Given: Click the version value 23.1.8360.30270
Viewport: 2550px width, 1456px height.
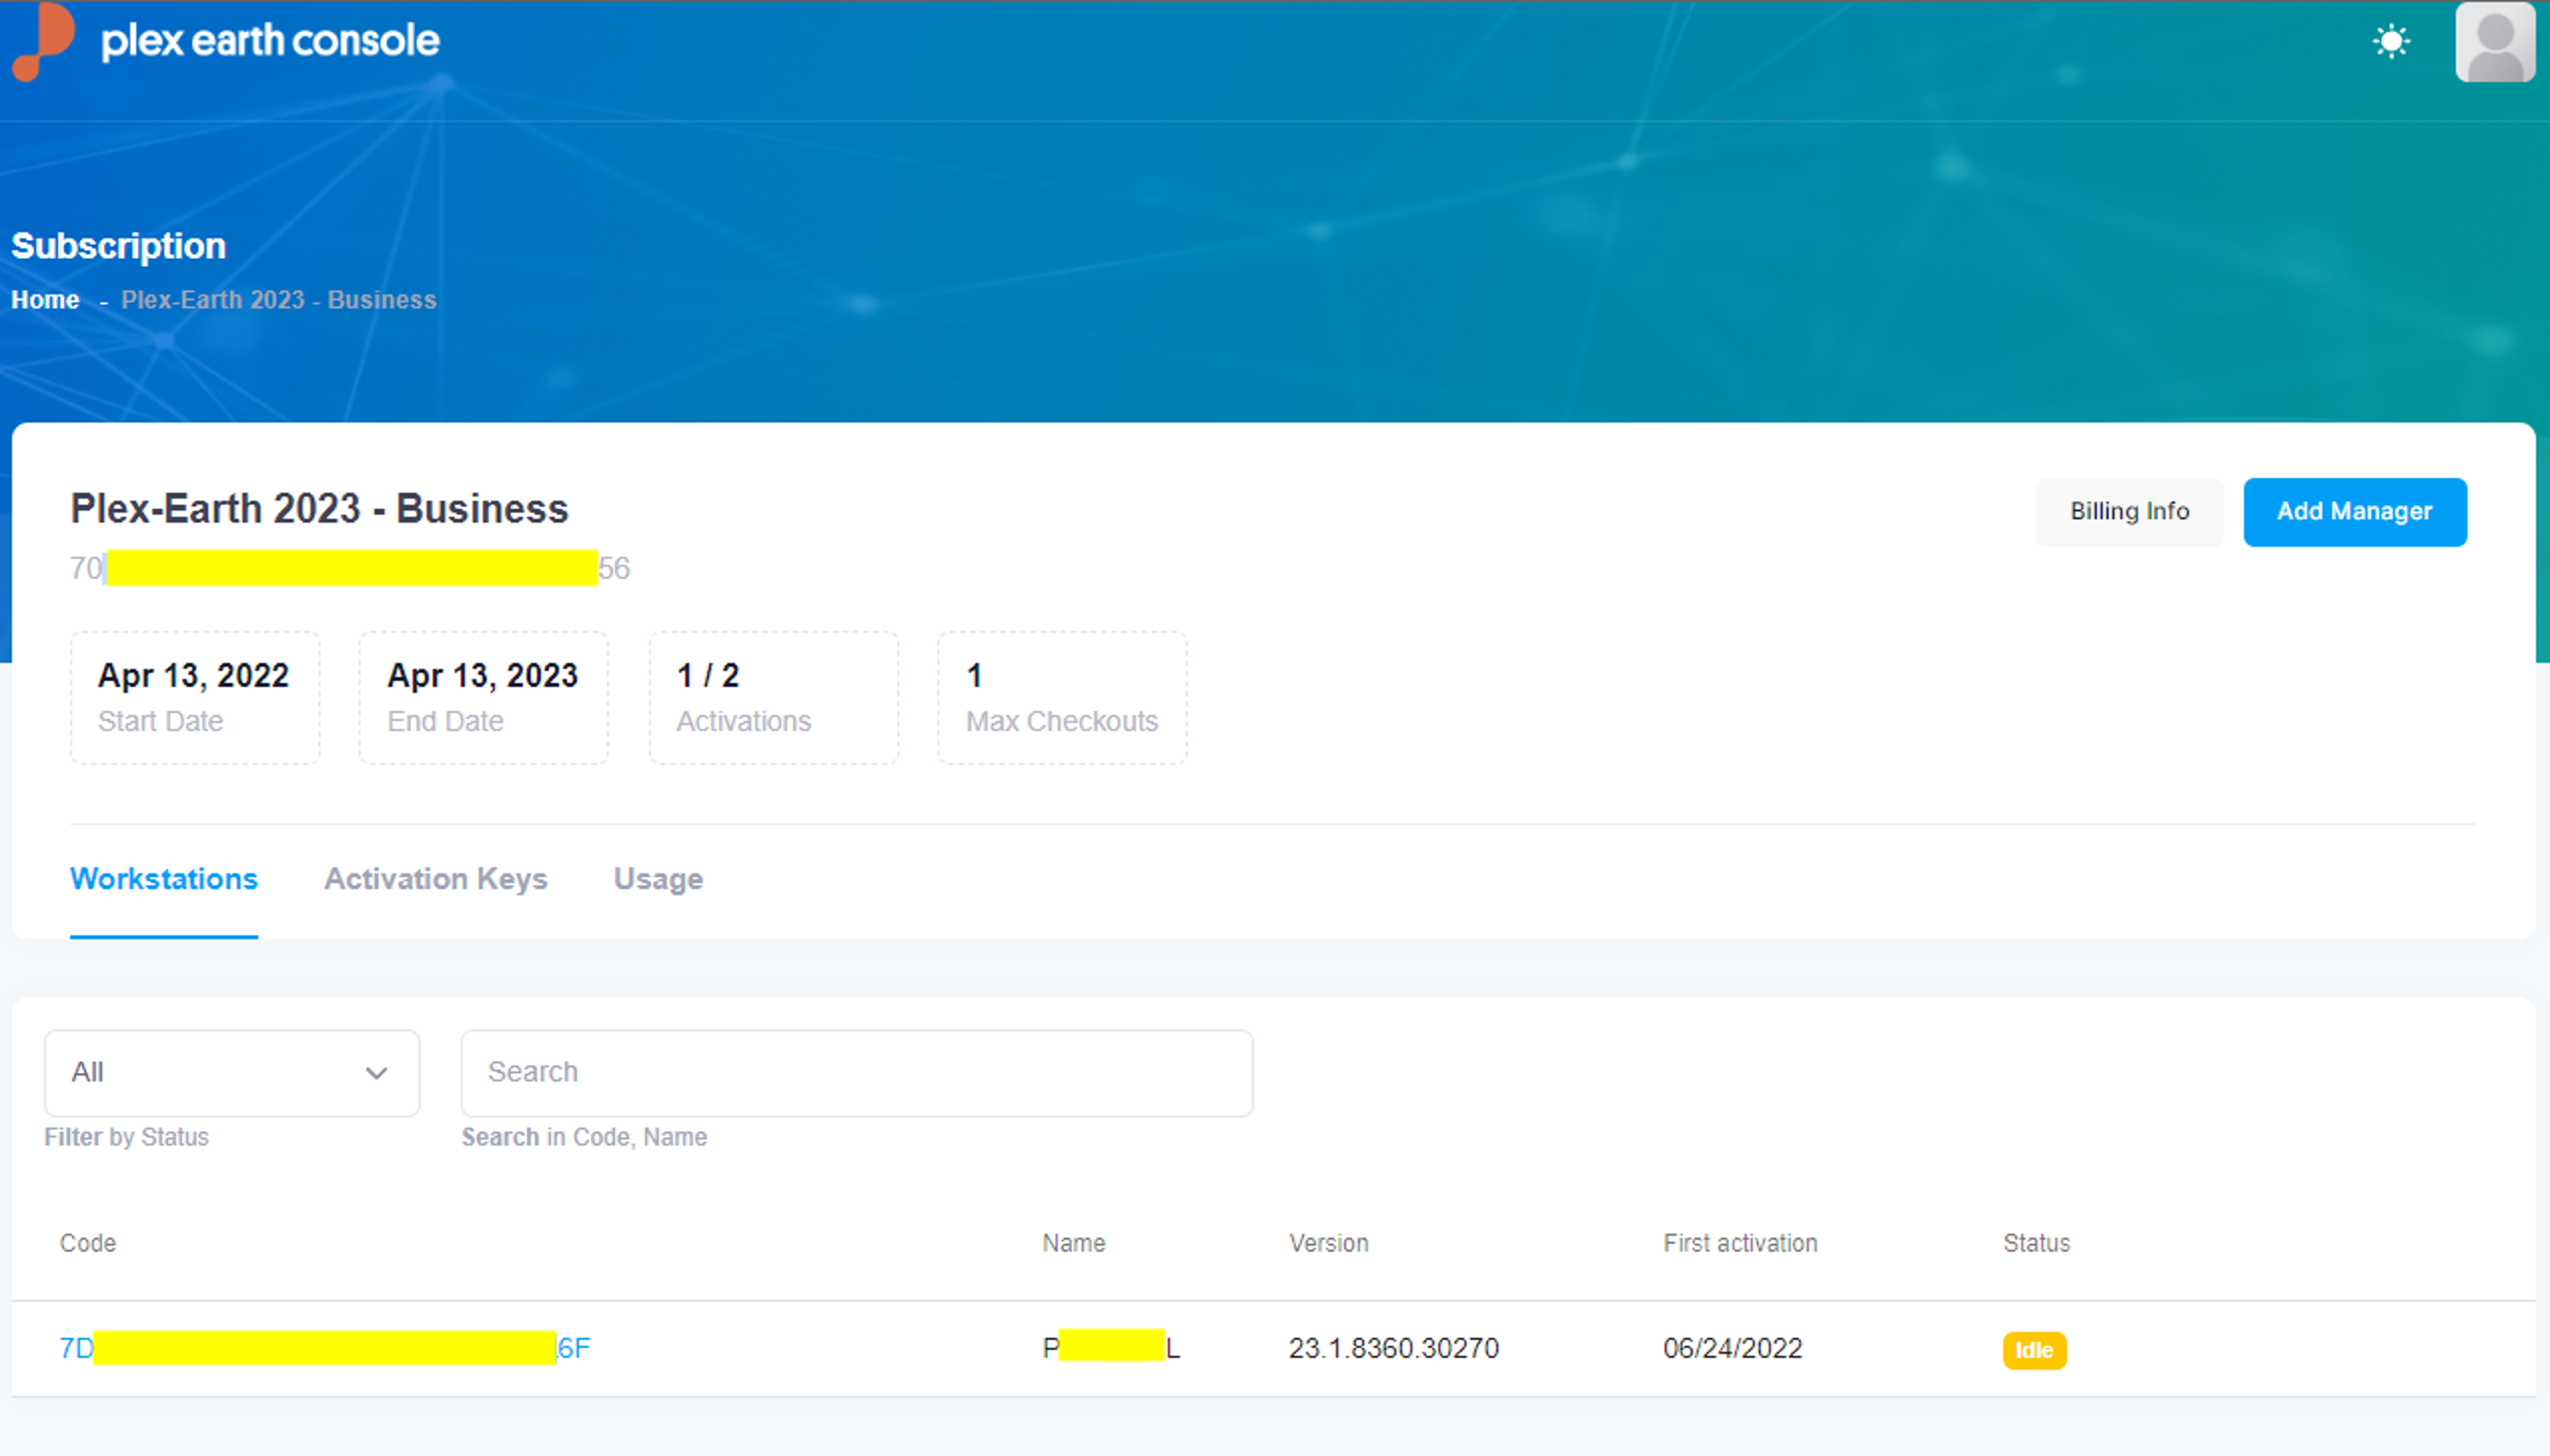Looking at the screenshot, I should [x=1393, y=1348].
